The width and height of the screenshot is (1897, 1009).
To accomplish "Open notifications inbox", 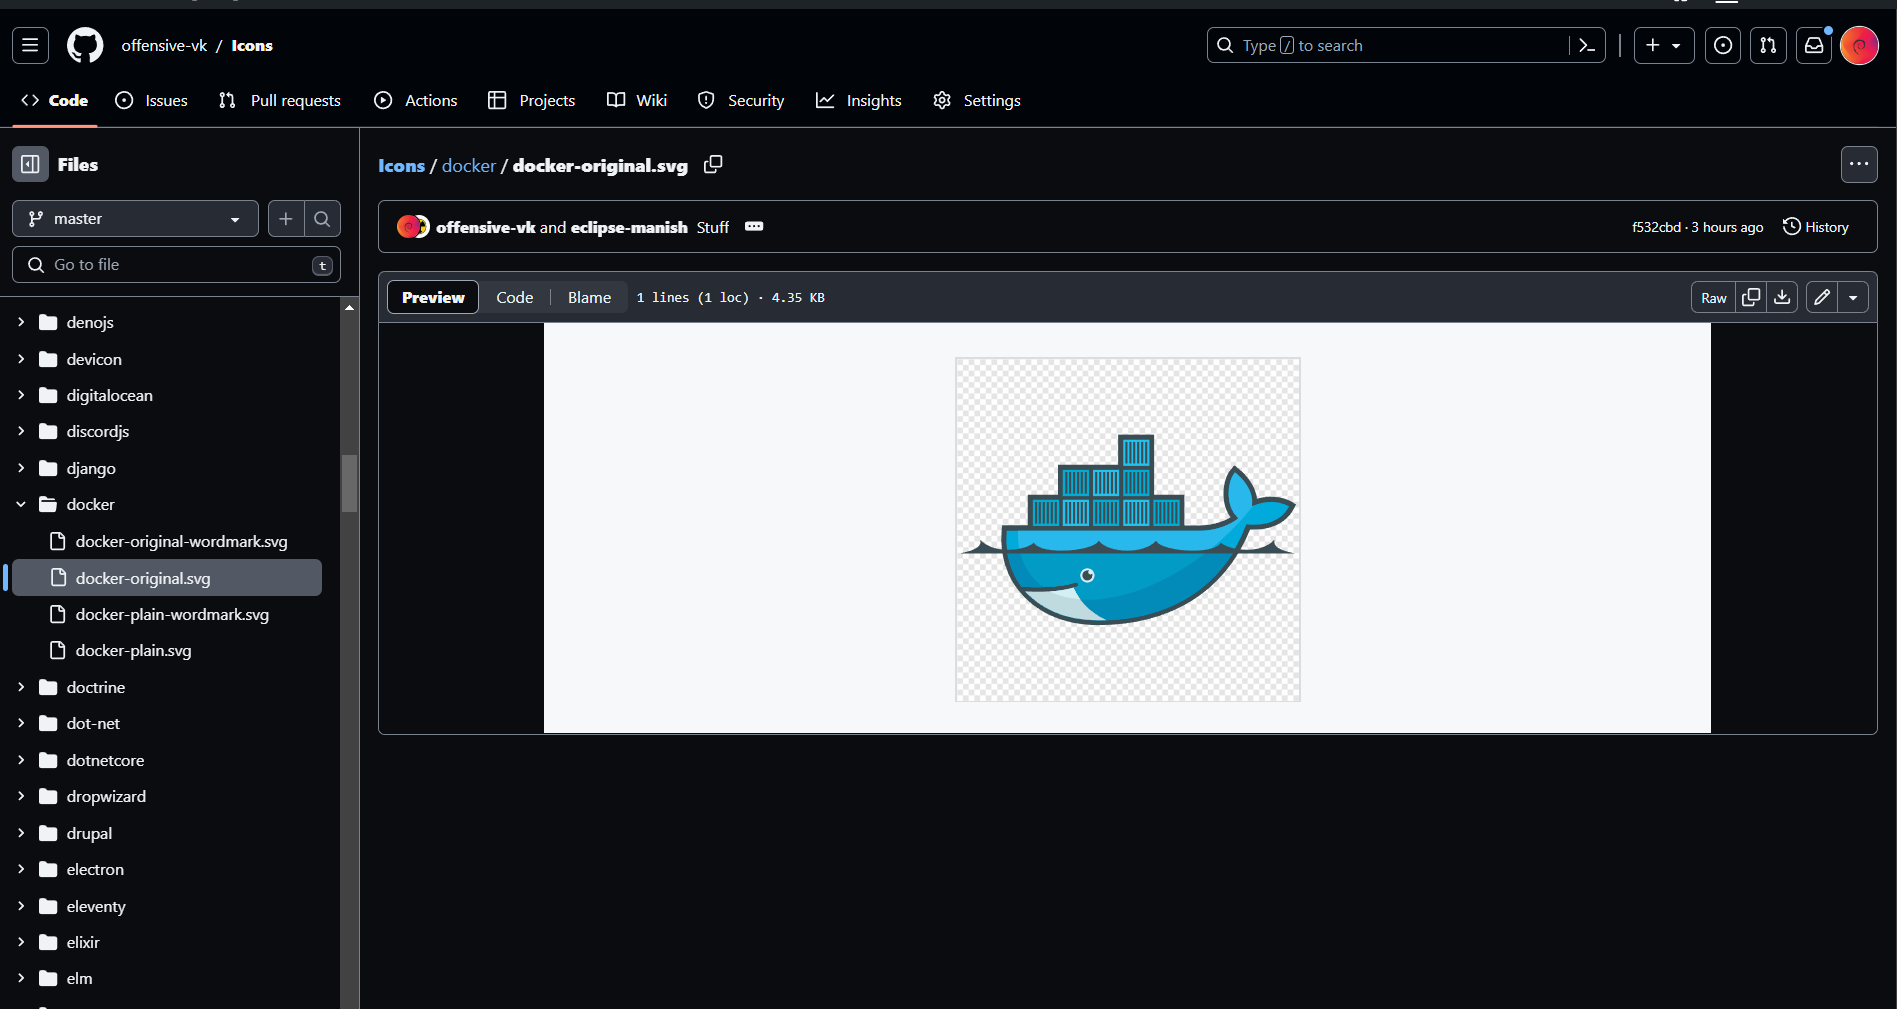I will coord(1814,45).
